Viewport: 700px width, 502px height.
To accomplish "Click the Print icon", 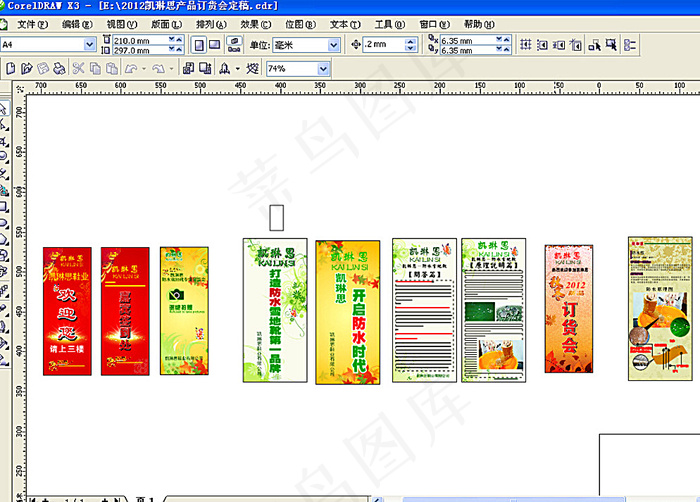I will click(x=59, y=68).
